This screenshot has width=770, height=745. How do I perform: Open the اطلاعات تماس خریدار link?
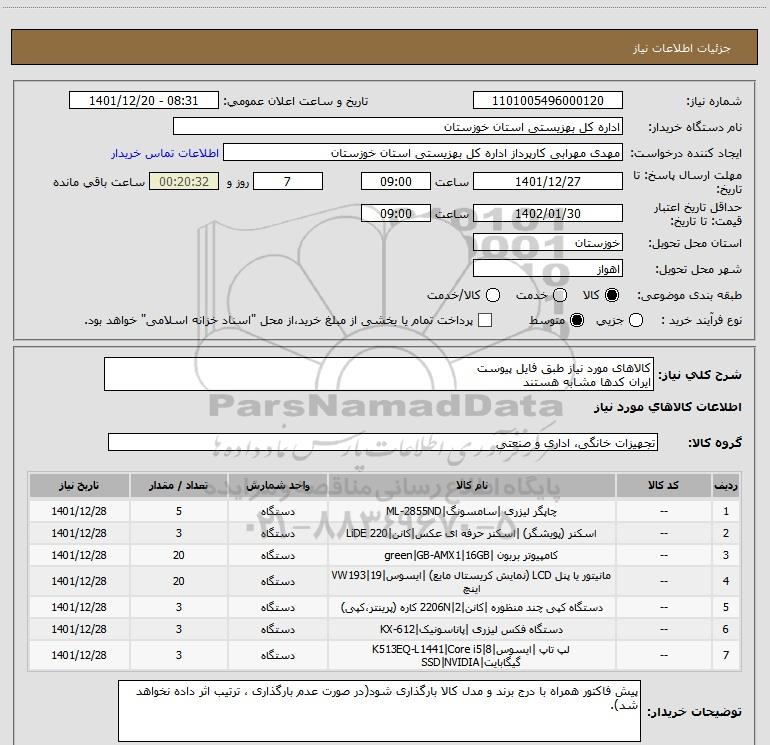165,153
